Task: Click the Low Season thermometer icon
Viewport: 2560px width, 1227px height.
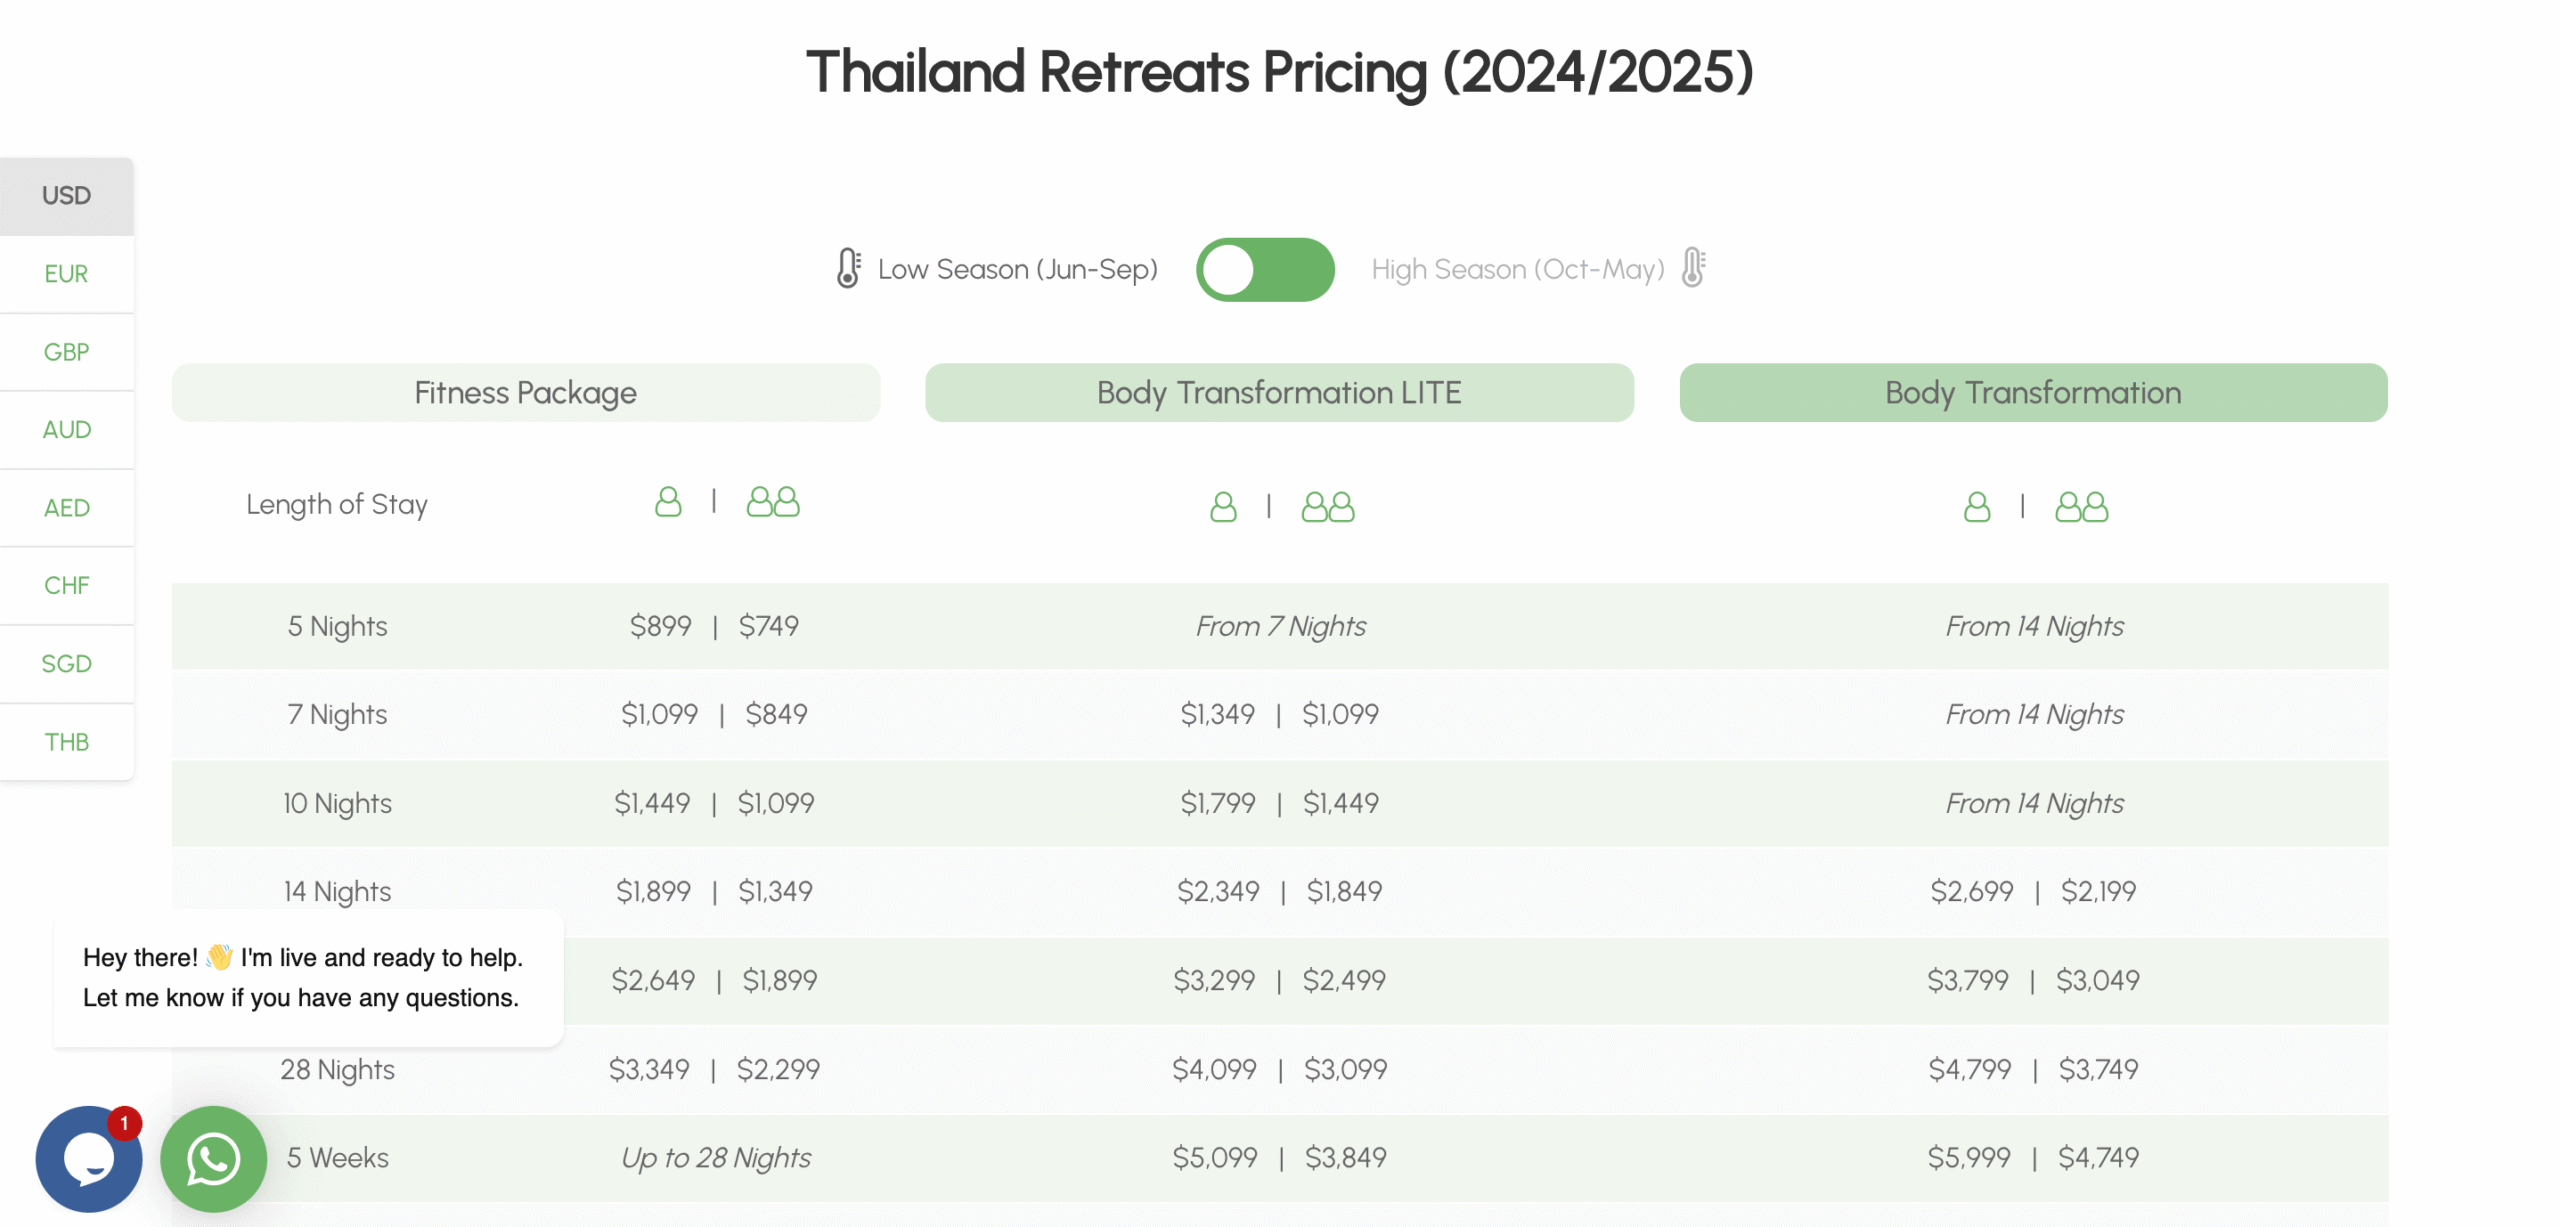Action: click(847, 268)
